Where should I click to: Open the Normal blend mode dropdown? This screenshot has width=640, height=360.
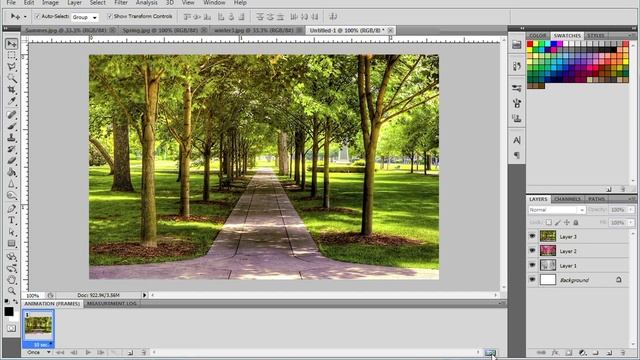tap(557, 210)
